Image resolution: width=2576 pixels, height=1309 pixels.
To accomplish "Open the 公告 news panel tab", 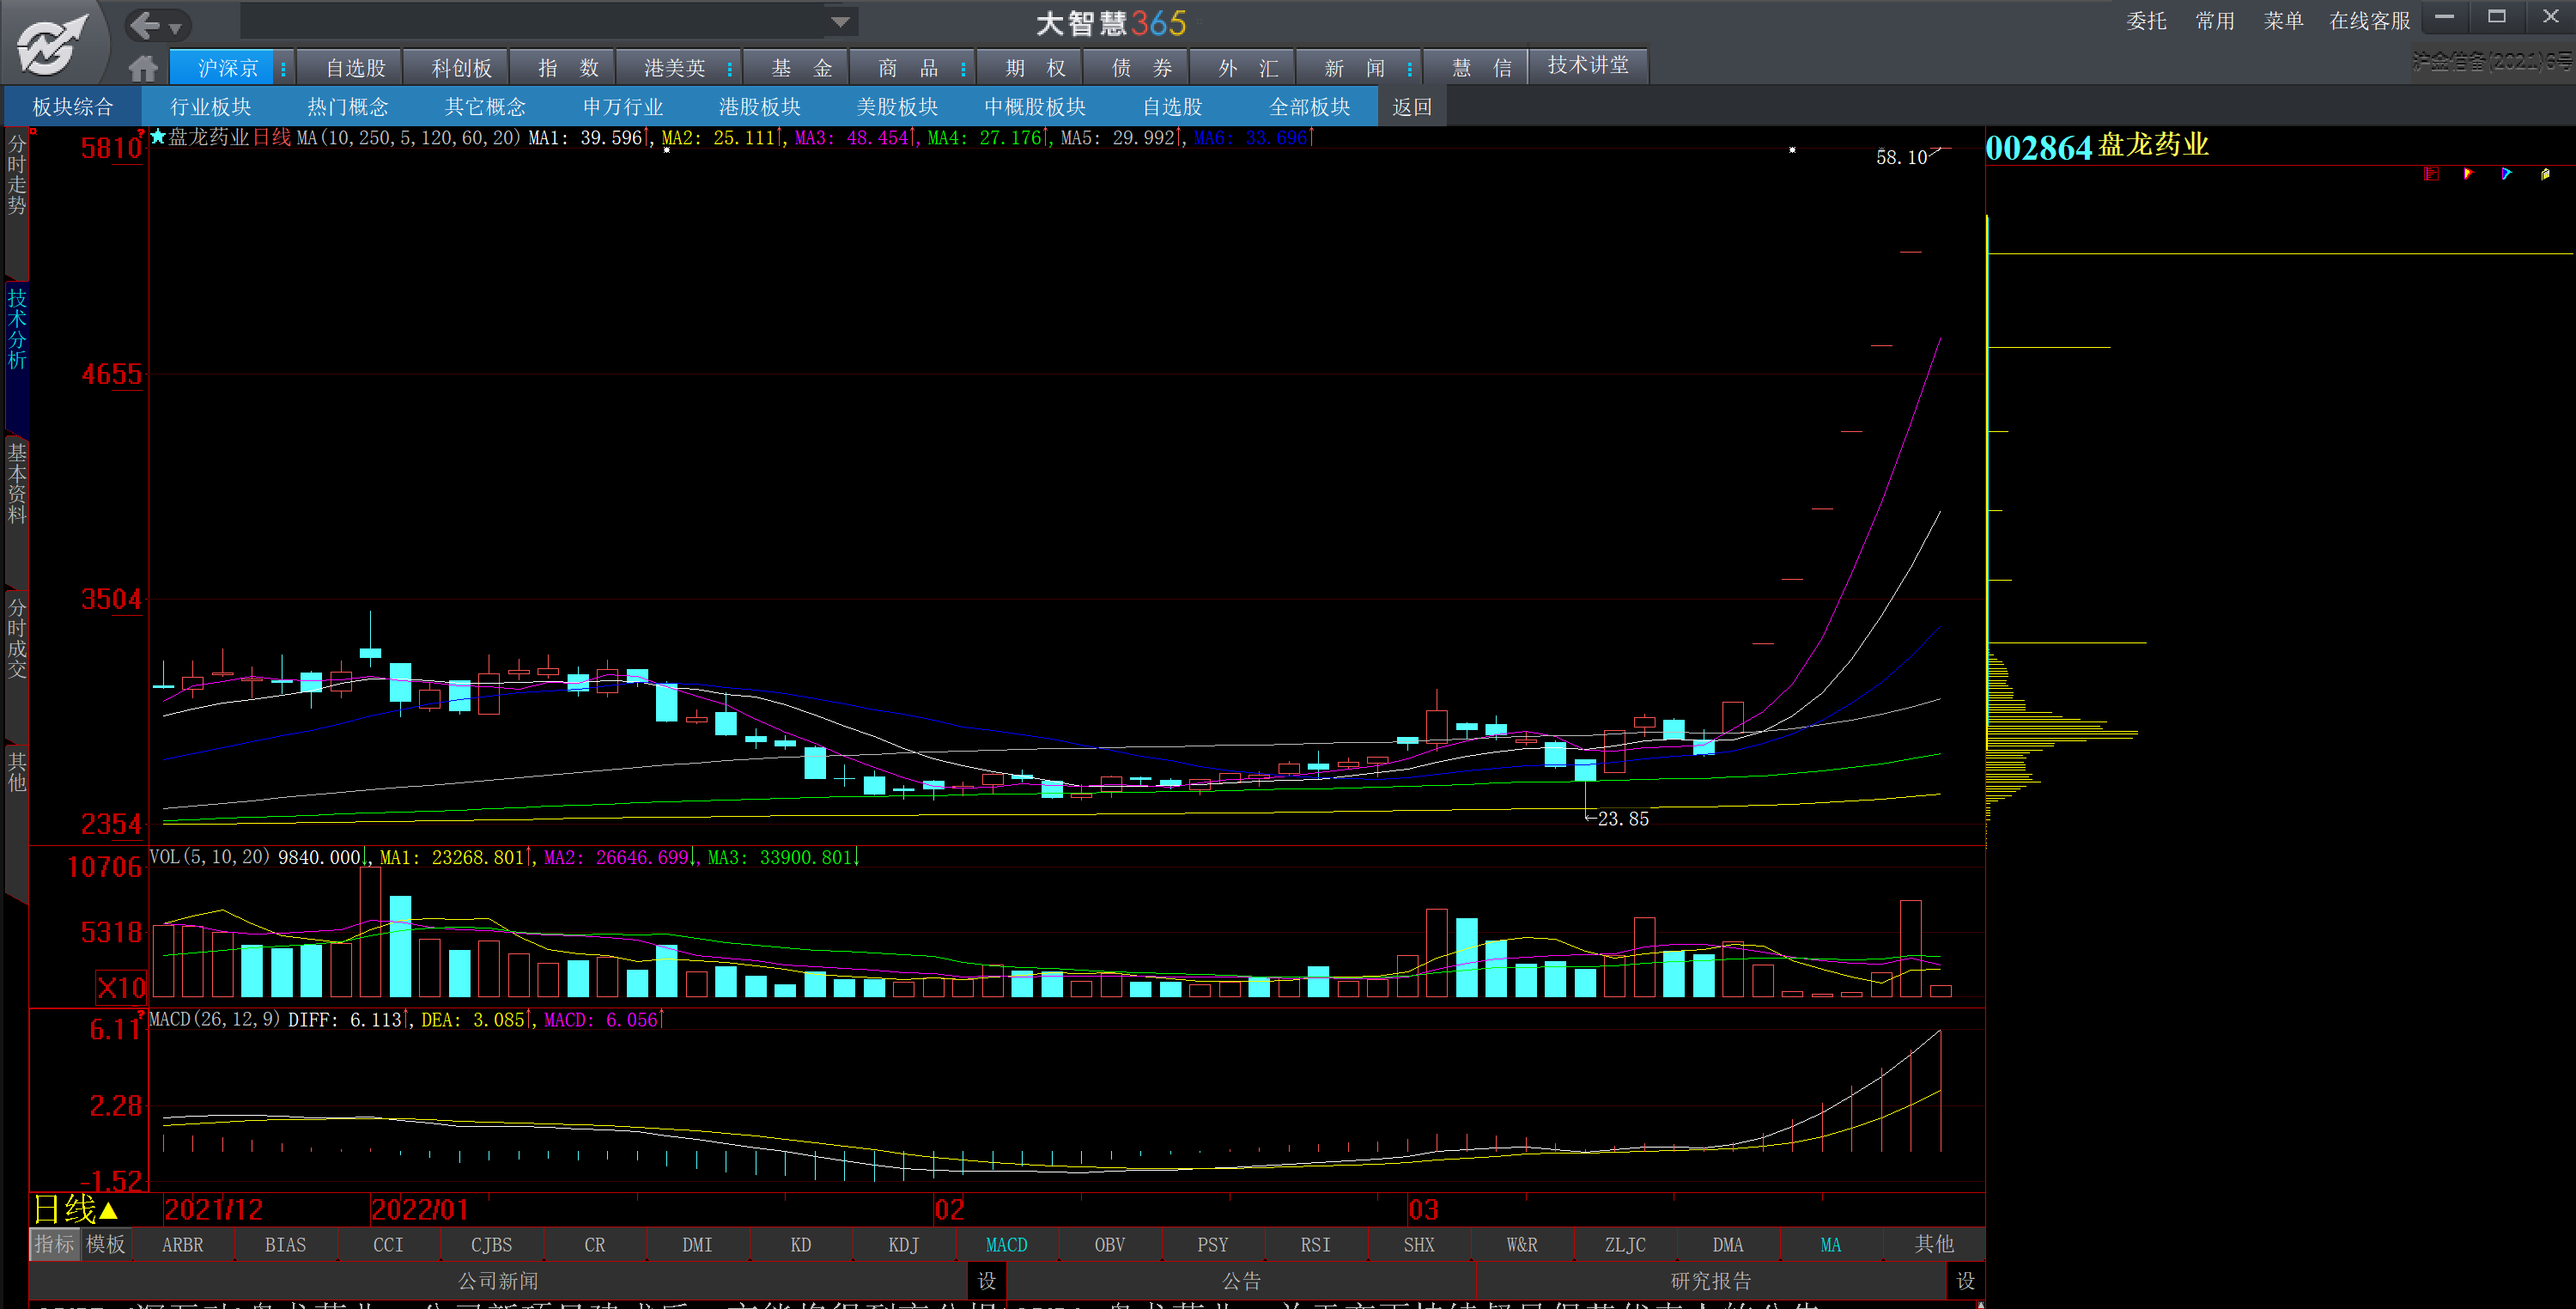I will [1242, 1281].
